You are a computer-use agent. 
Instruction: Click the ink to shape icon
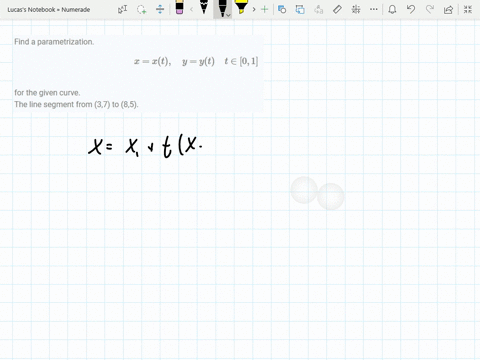click(300, 9)
